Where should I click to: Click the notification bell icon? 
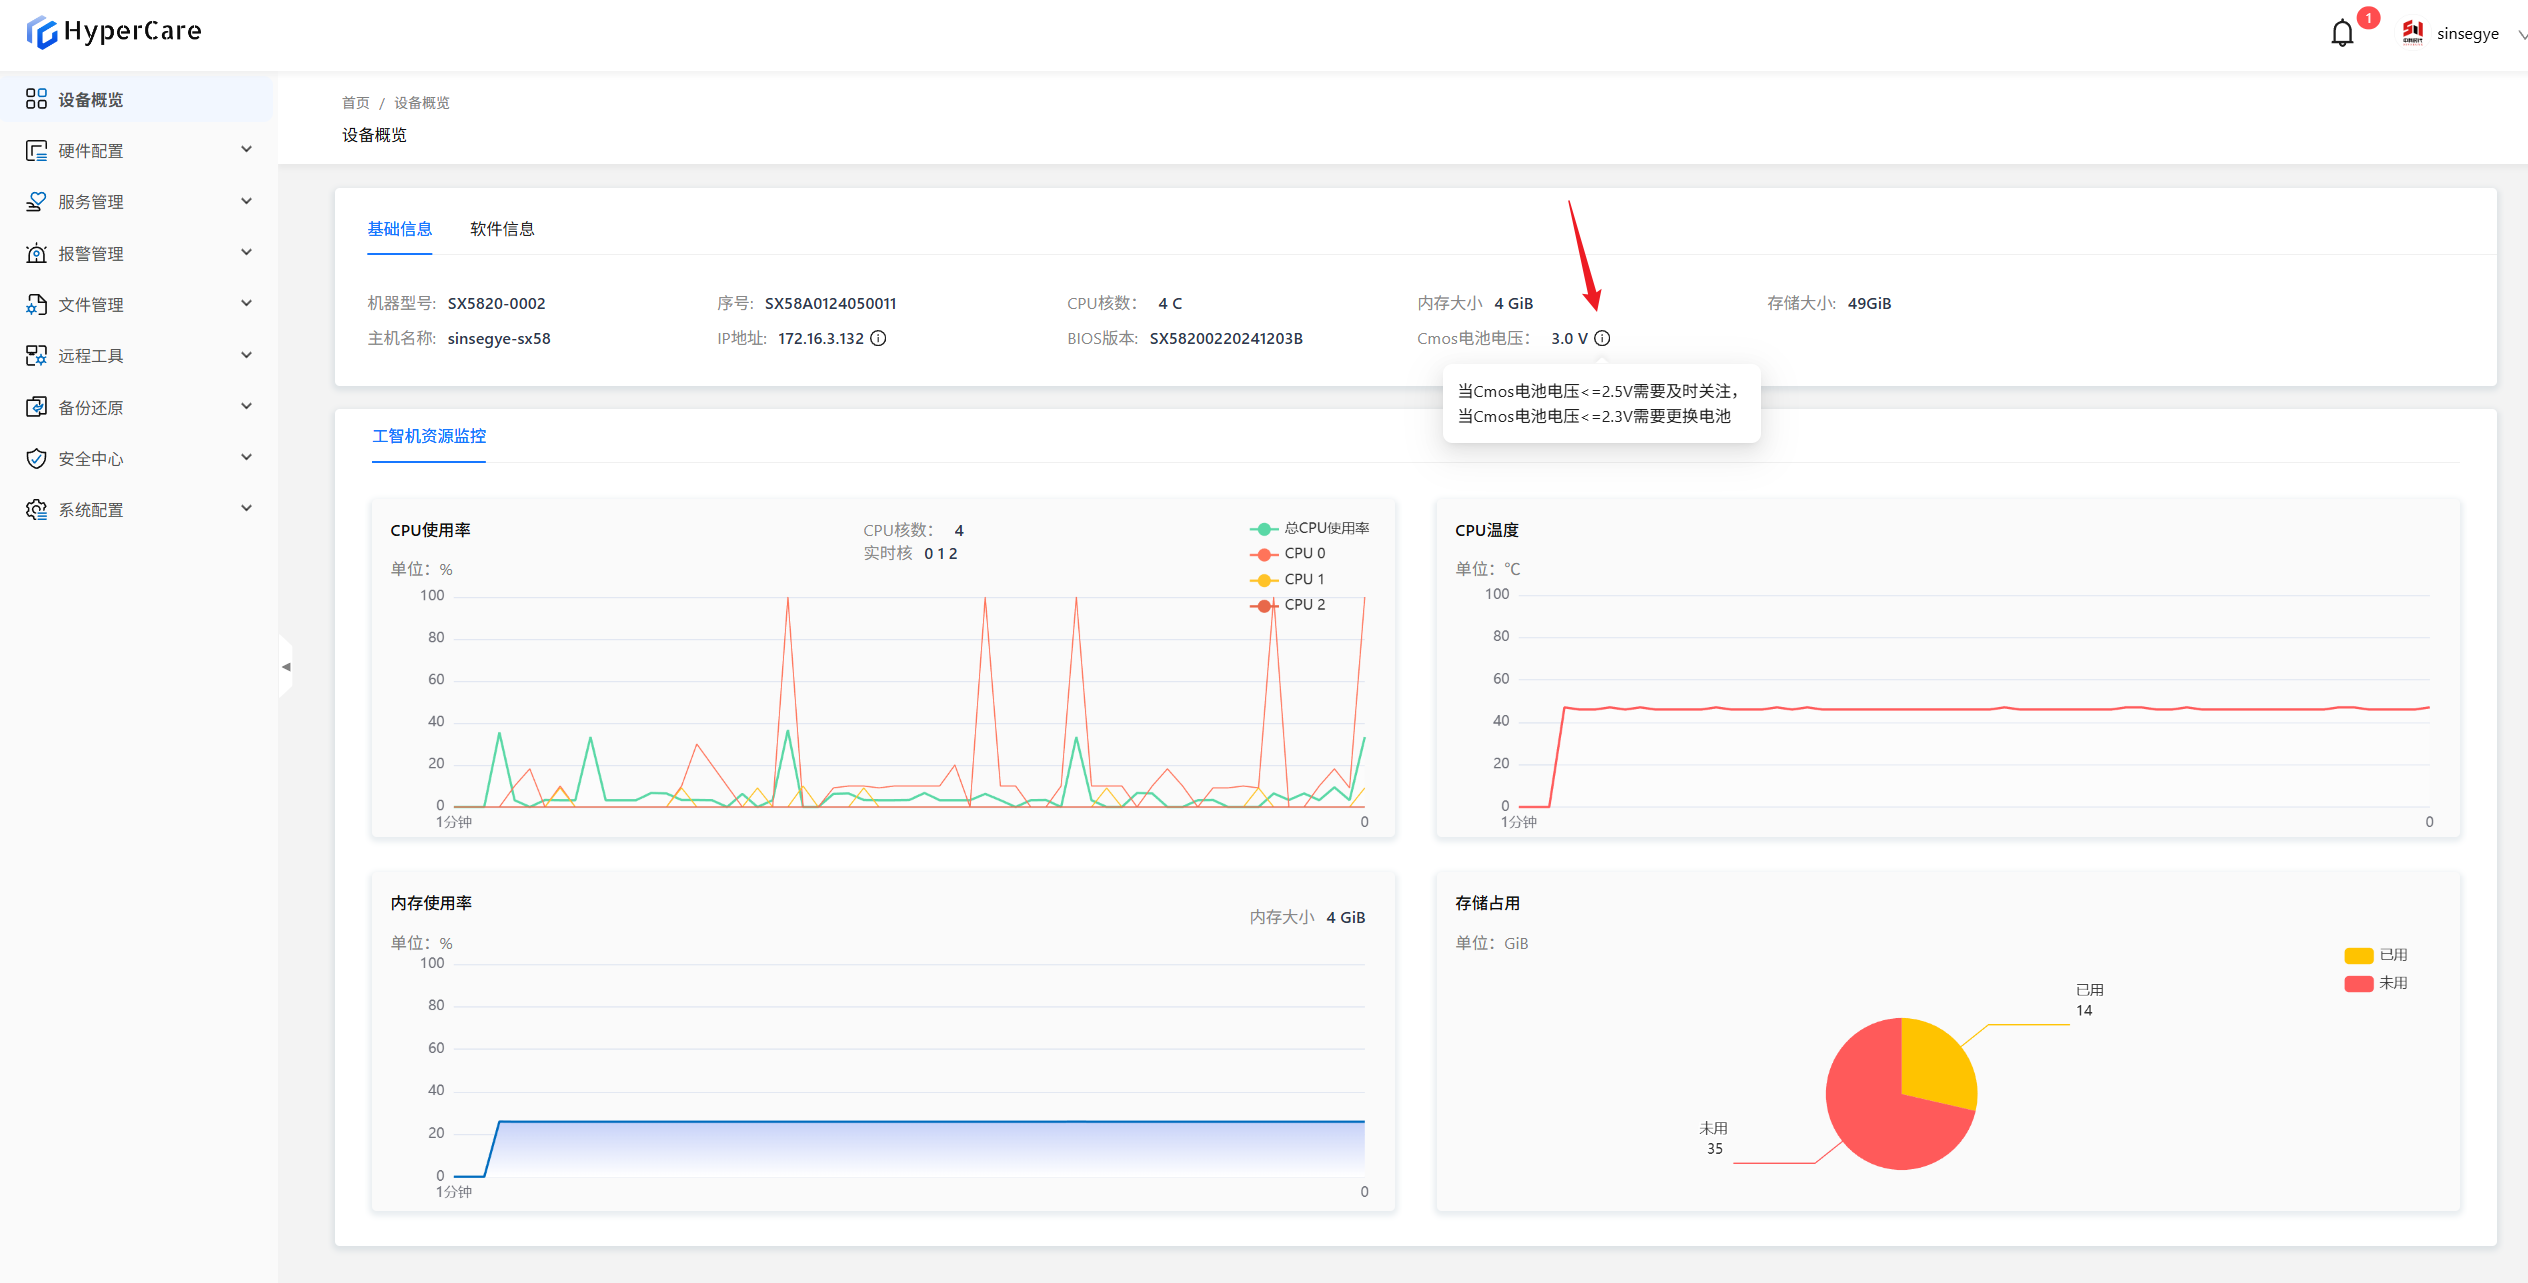2341,34
